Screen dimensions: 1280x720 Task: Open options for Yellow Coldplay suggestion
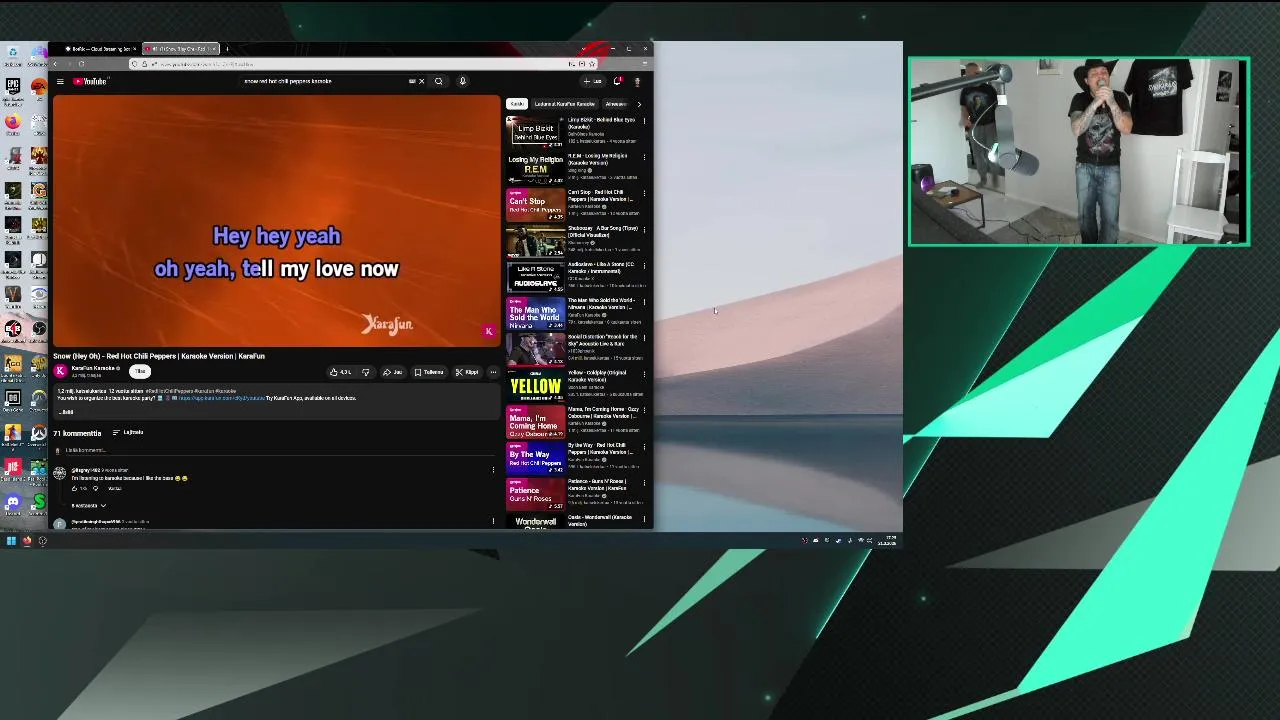644,374
